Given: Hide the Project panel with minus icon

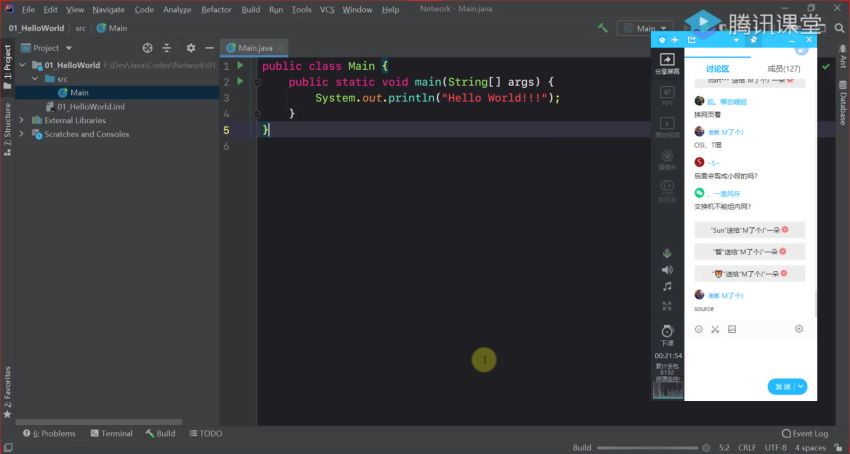Looking at the screenshot, I should [210, 48].
